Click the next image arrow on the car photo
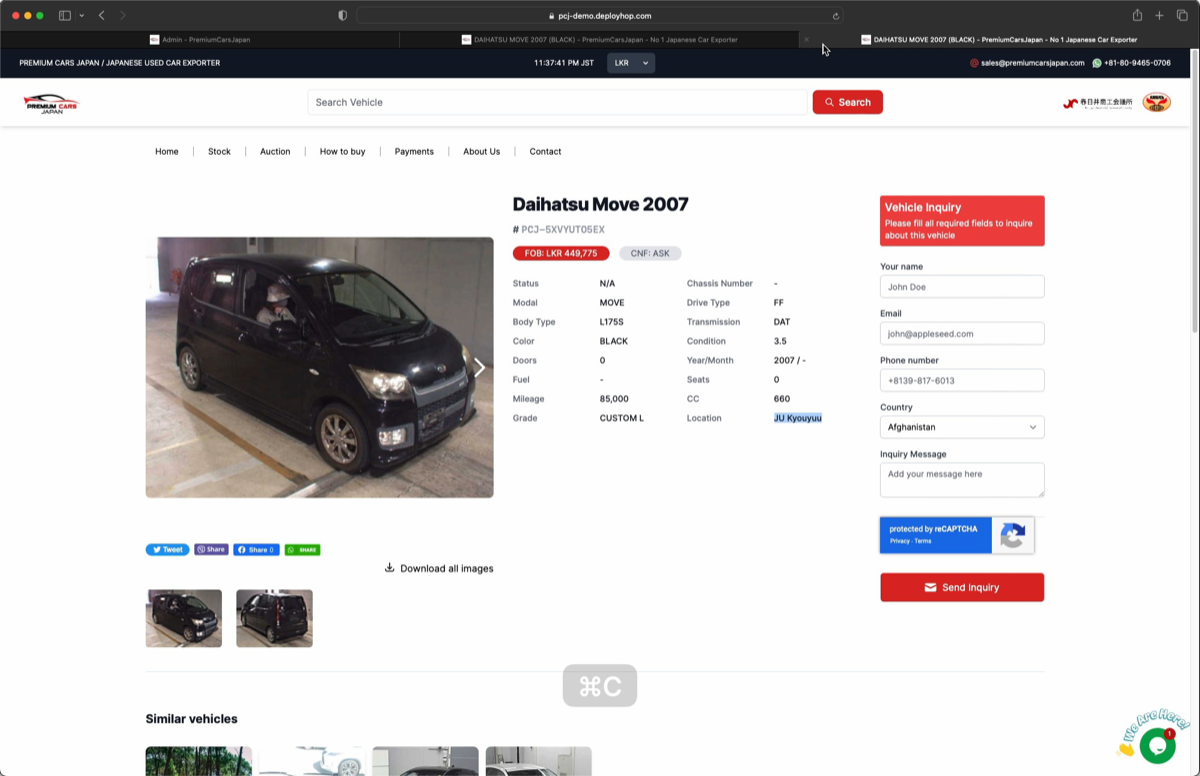 (479, 368)
